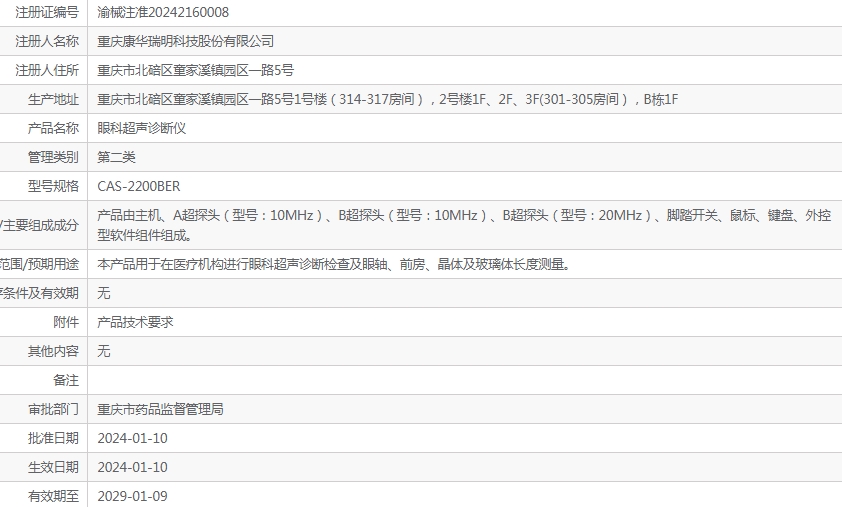Select the 批准日期 value 2024-01-10

[x=132, y=438]
